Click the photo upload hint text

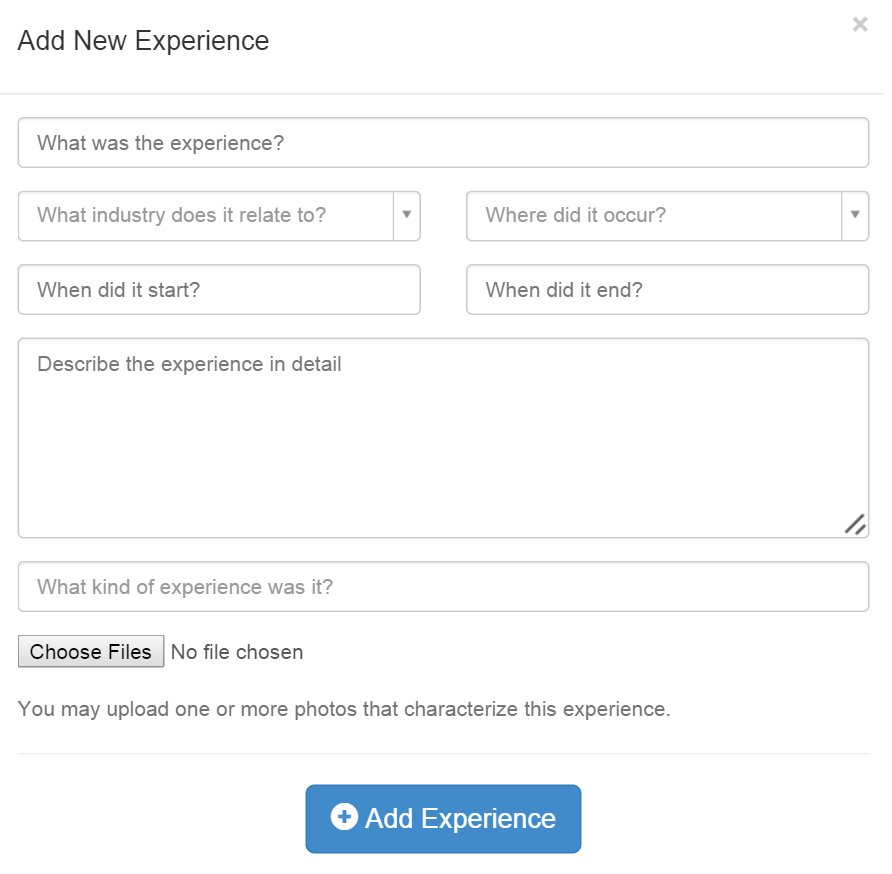click(344, 710)
